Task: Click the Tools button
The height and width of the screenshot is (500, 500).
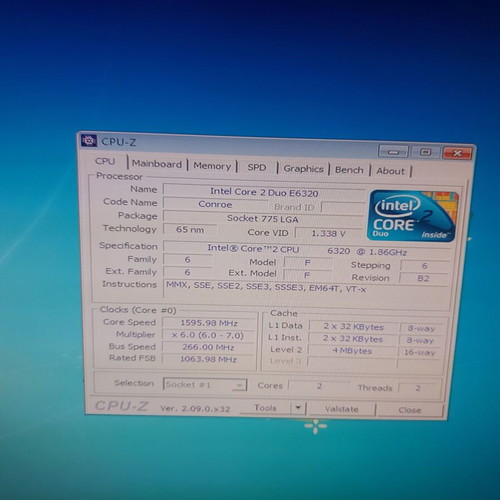Action: 265,407
